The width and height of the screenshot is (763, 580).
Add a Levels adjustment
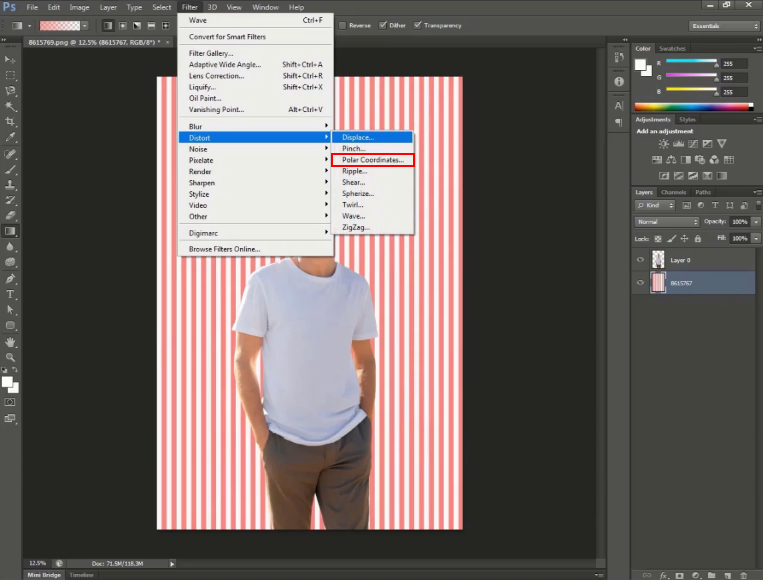[x=678, y=144]
